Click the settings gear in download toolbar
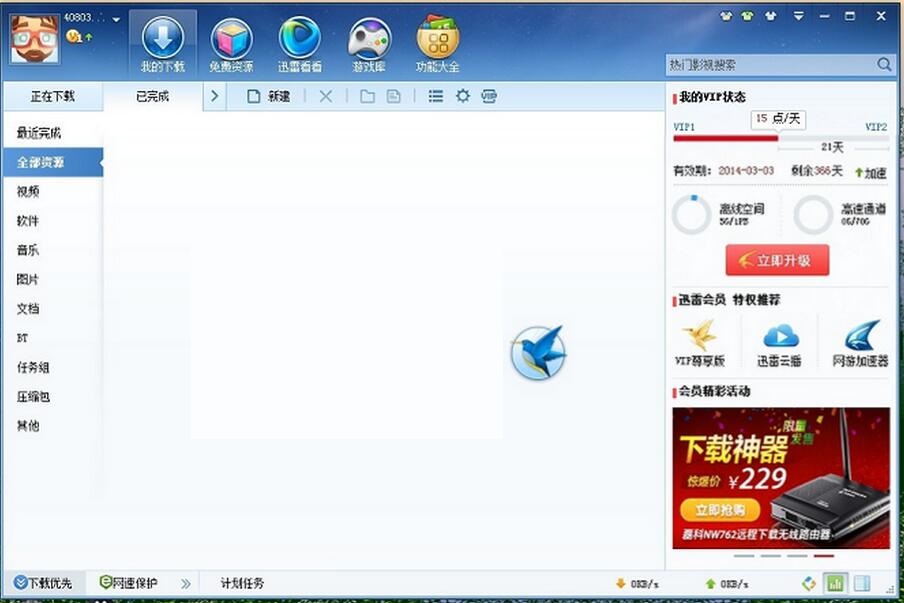This screenshot has width=904, height=603. point(463,96)
